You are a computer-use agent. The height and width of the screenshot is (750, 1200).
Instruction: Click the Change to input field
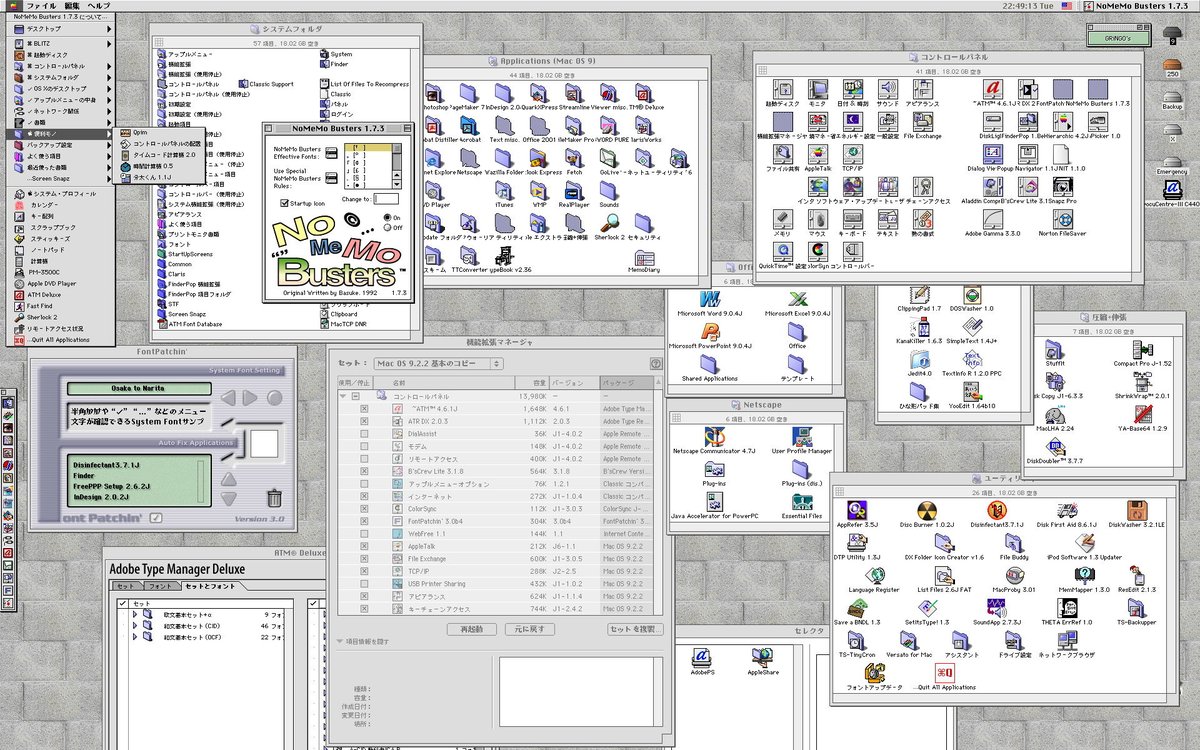click(386, 198)
